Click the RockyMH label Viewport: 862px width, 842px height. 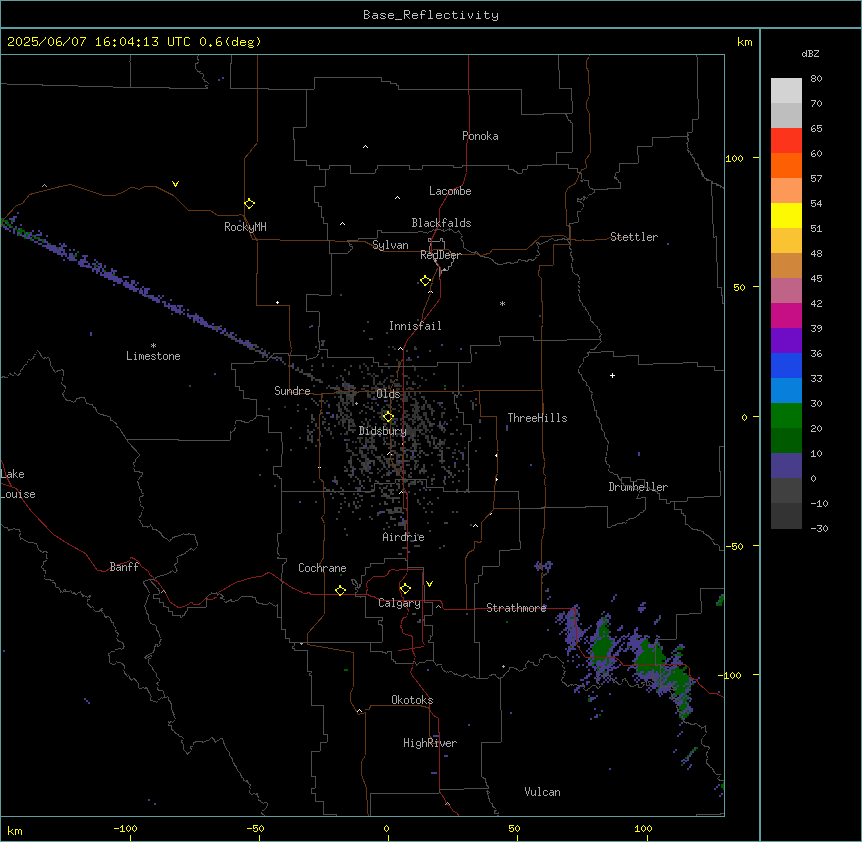tap(245, 227)
